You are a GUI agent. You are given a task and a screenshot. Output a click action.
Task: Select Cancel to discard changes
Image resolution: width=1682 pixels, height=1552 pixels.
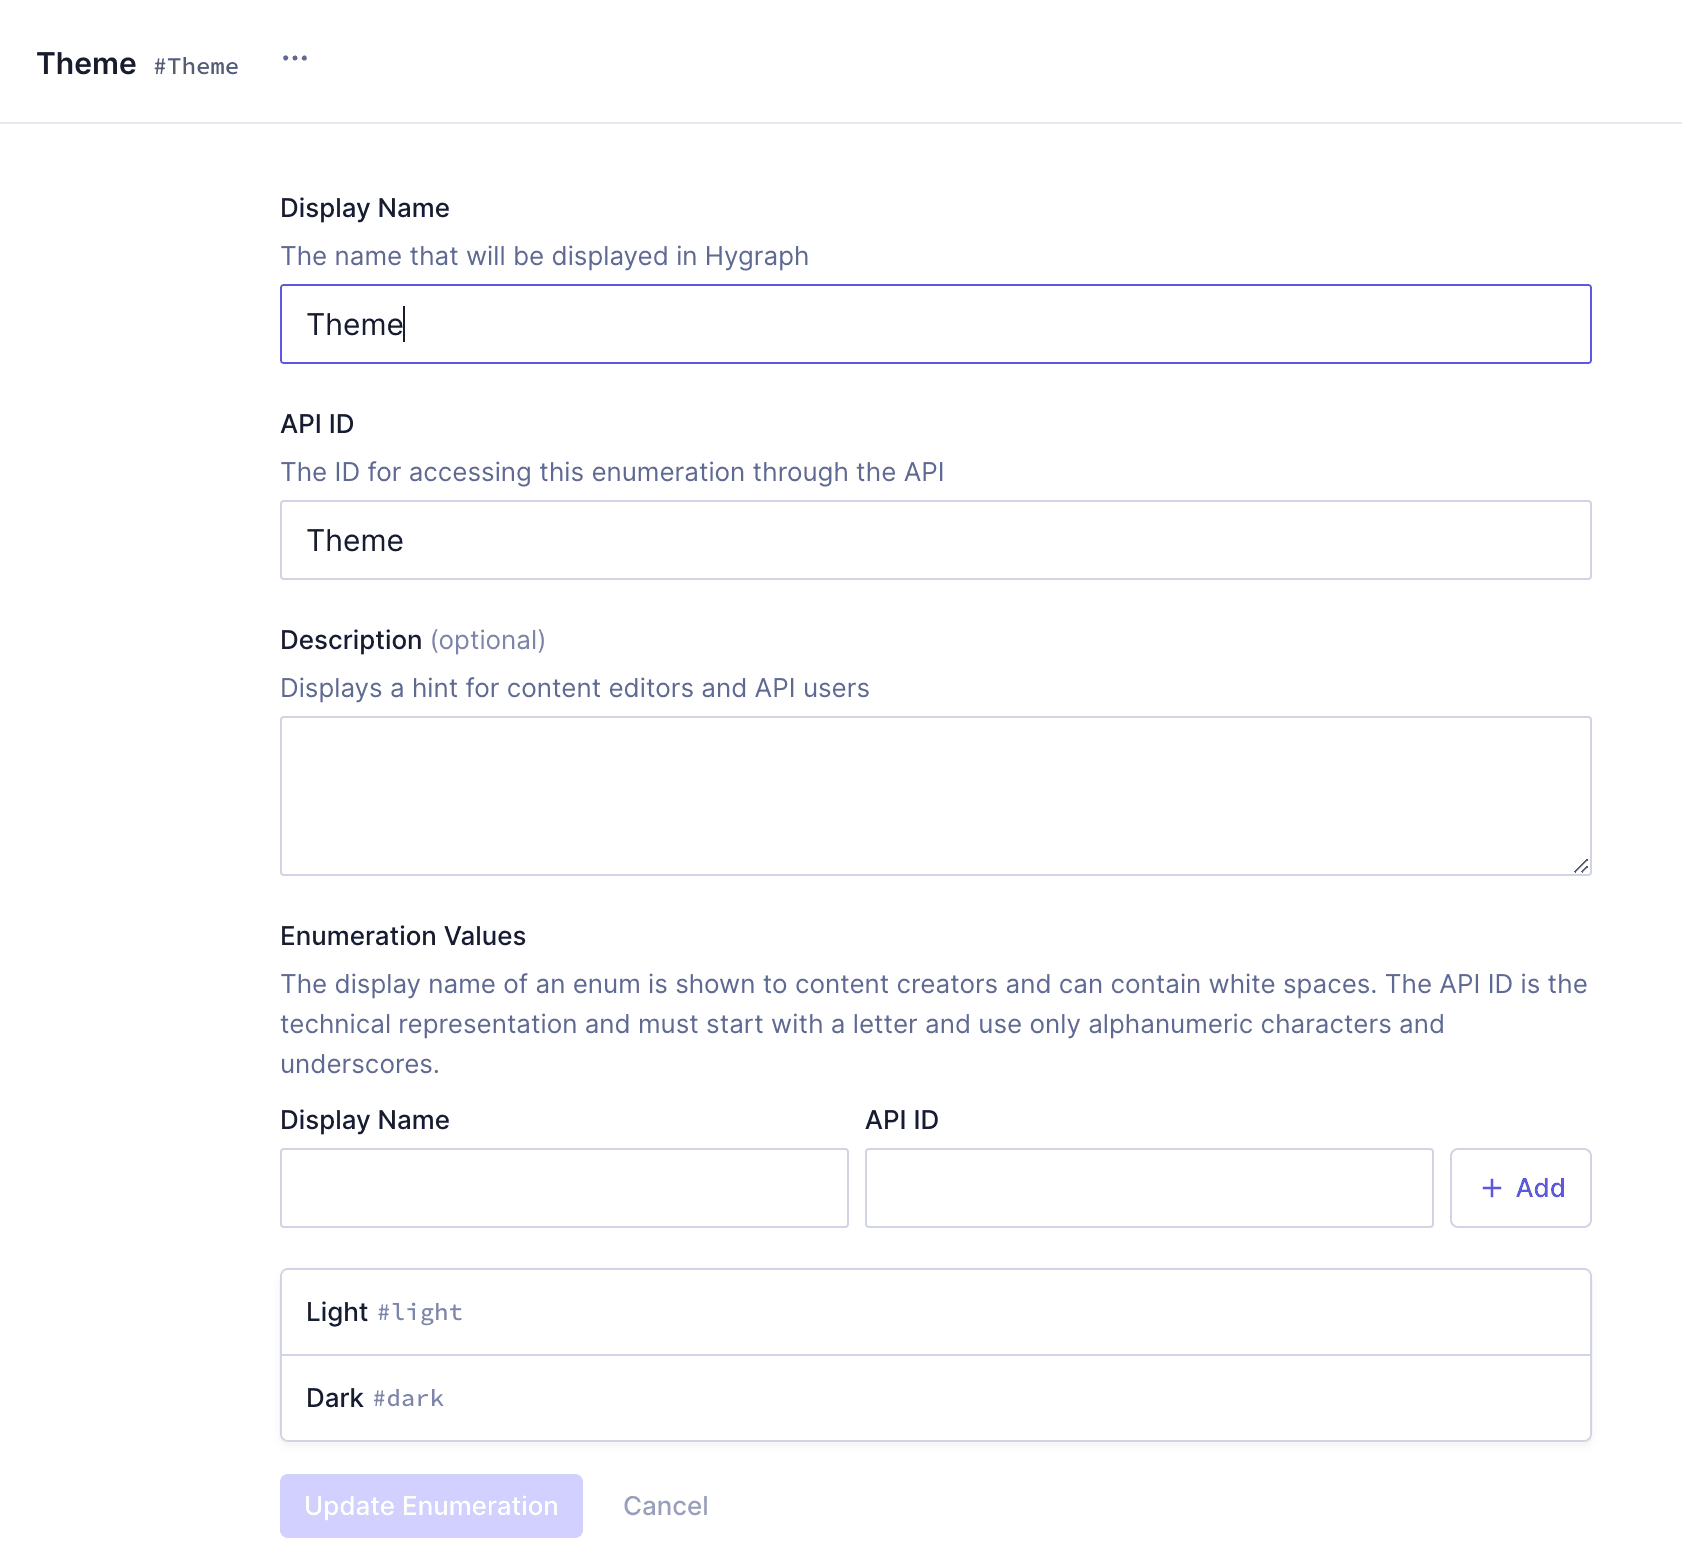(665, 1505)
